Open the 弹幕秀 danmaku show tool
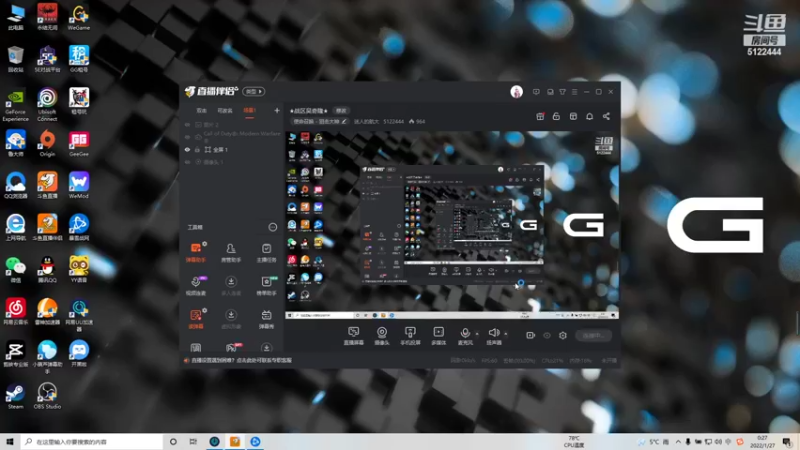Image resolution: width=800 pixels, height=450 pixels. [x=266, y=319]
